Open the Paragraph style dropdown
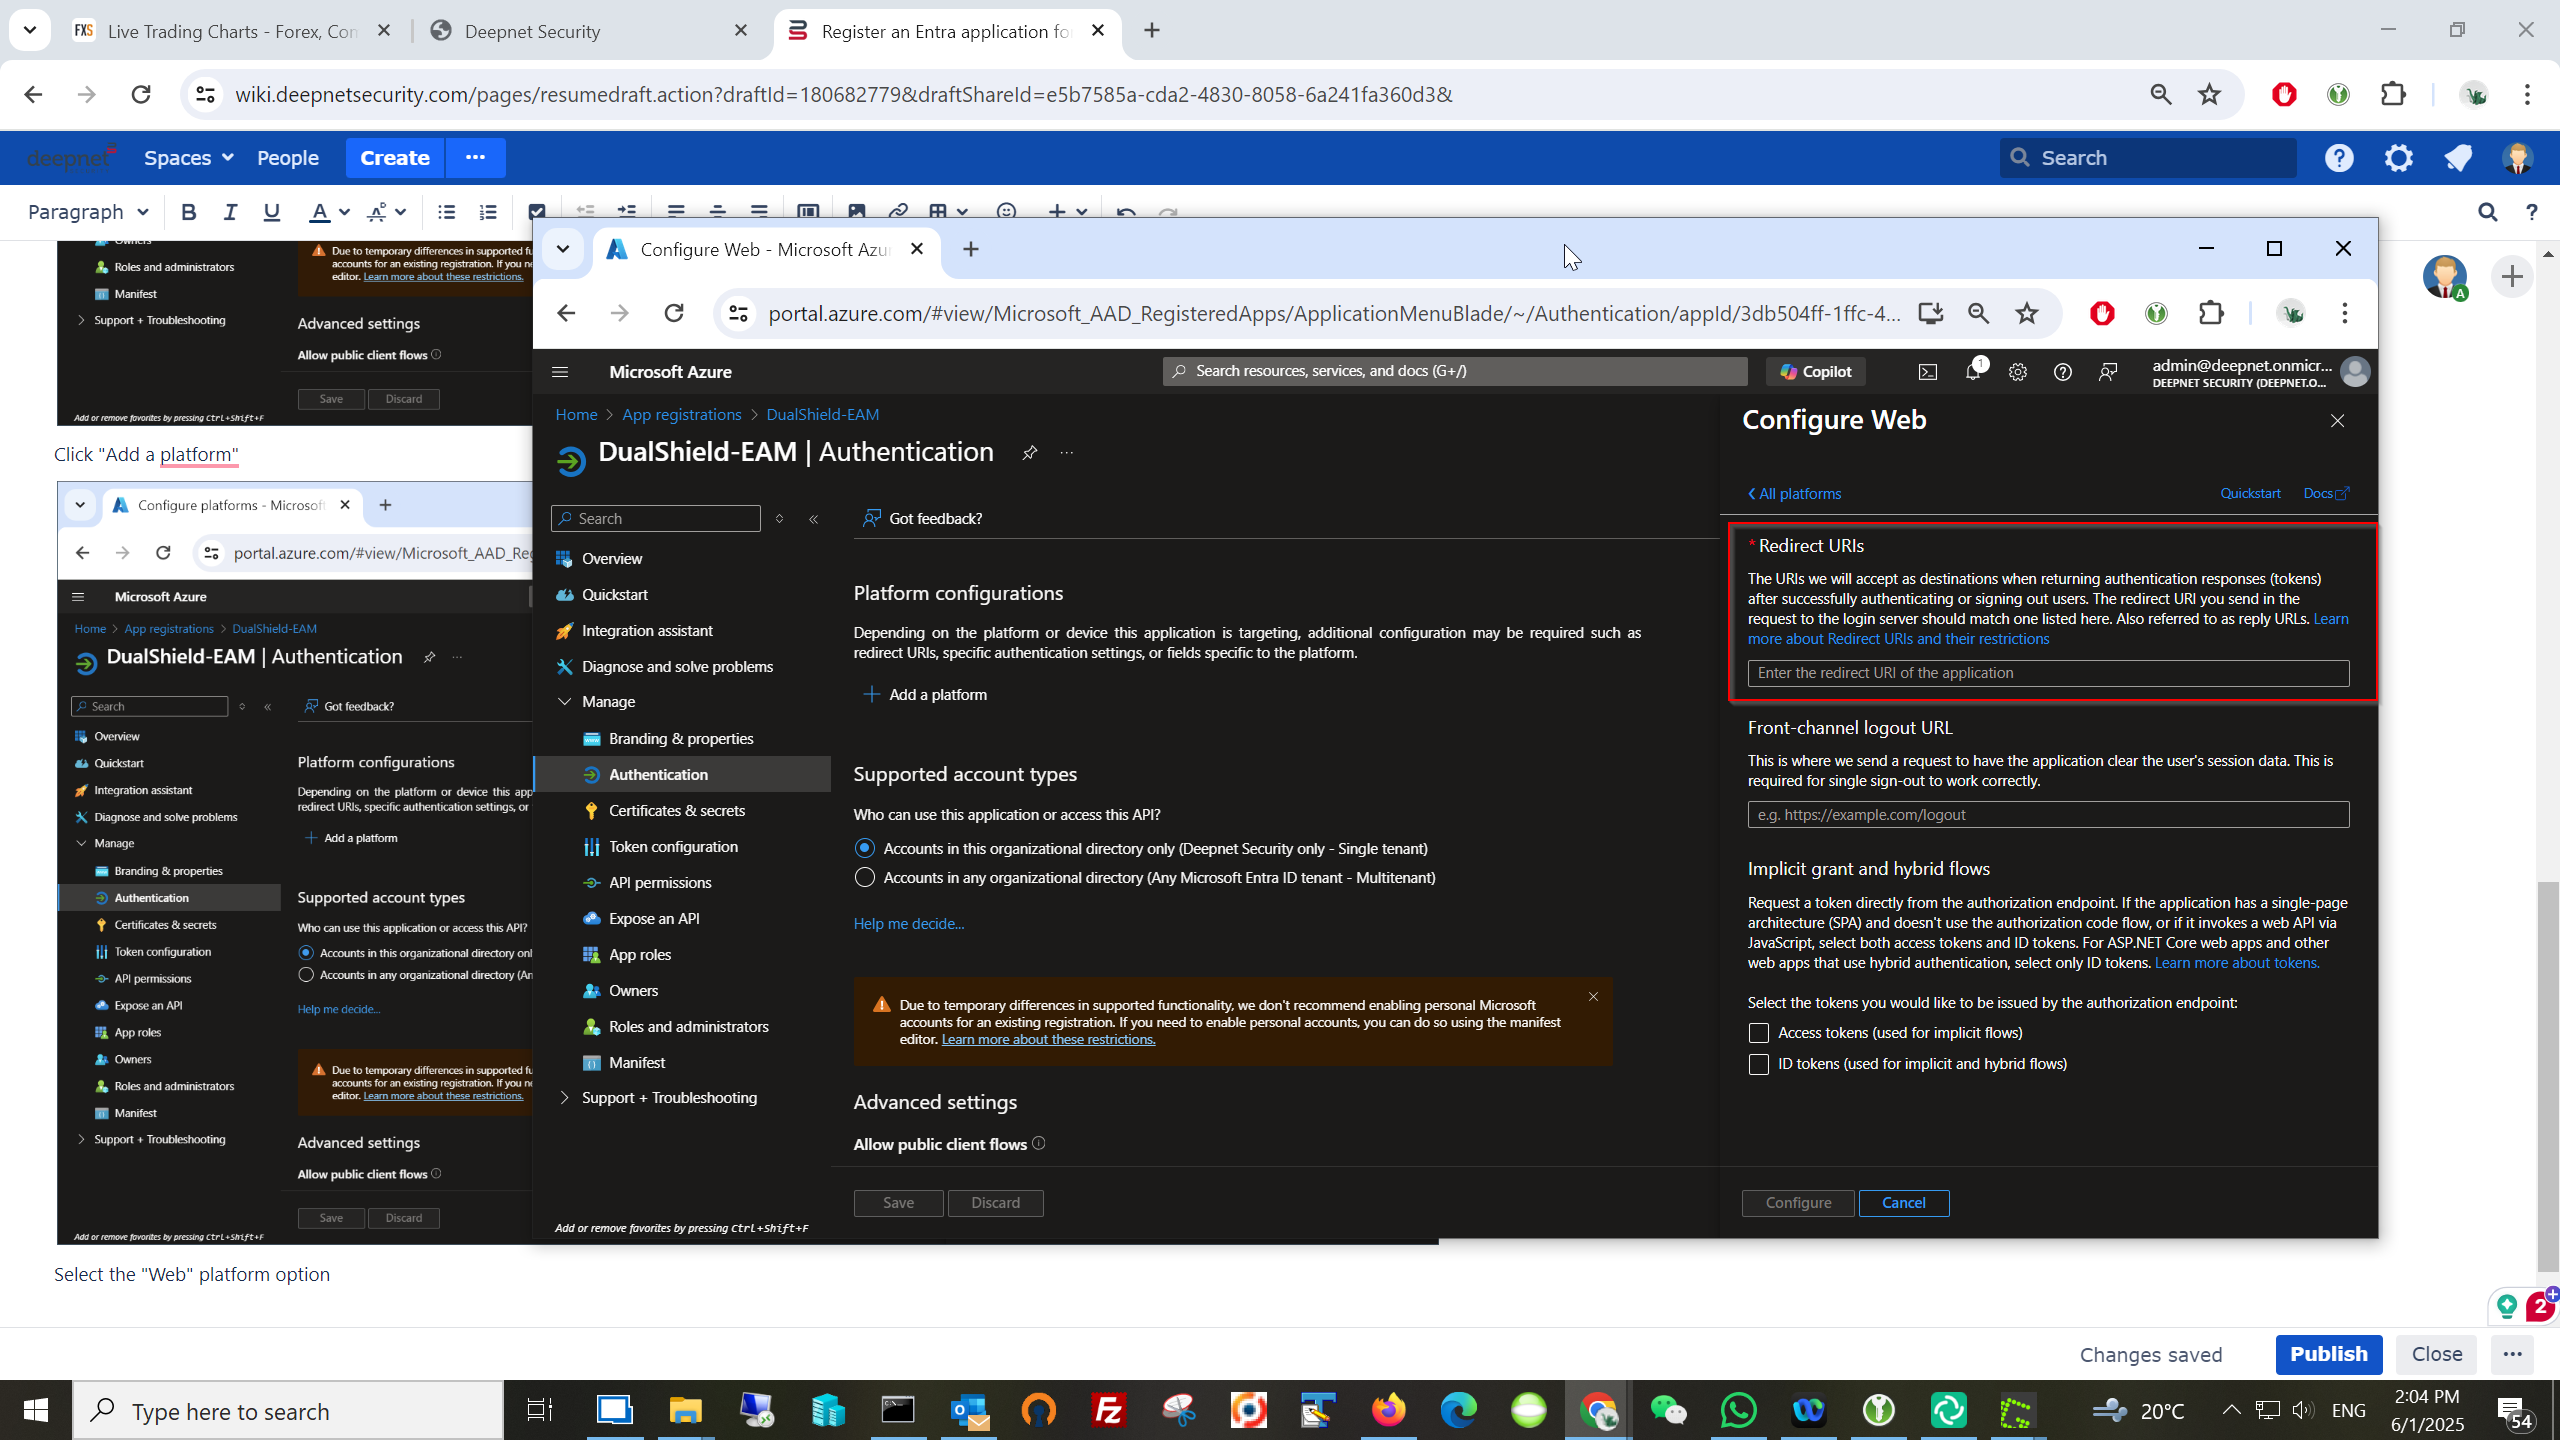Screen dimensions: 2560x1440 (x=88, y=212)
